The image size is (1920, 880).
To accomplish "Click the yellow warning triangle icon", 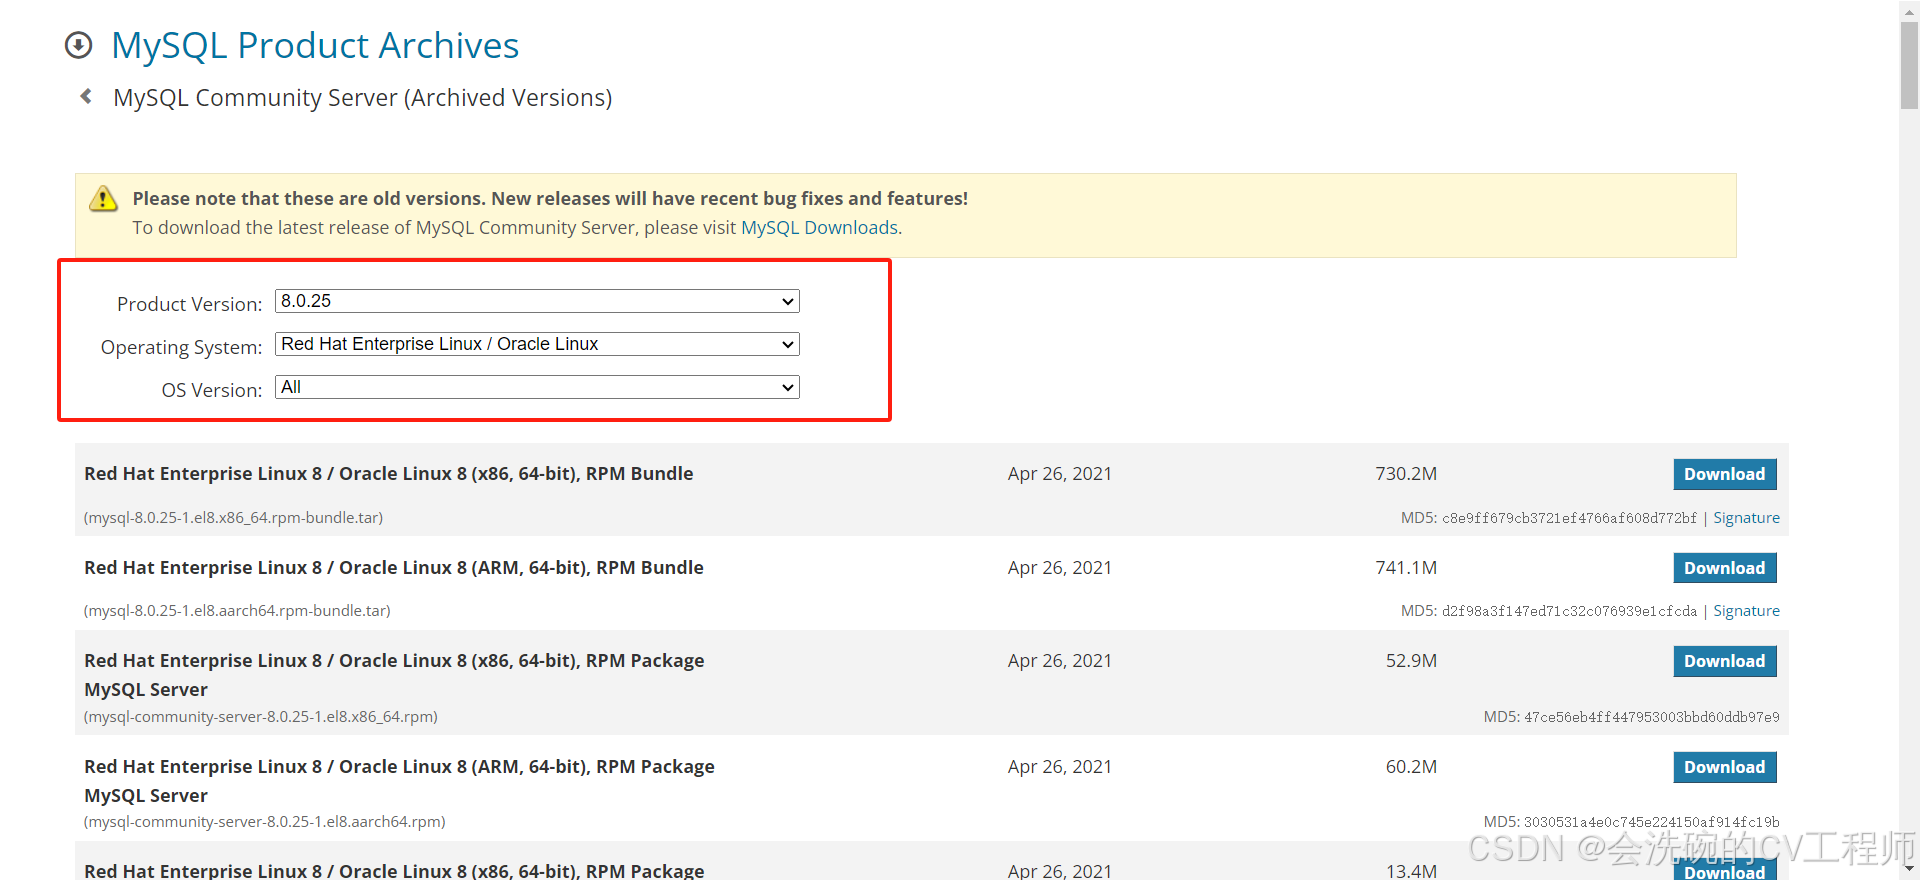I will click(103, 199).
